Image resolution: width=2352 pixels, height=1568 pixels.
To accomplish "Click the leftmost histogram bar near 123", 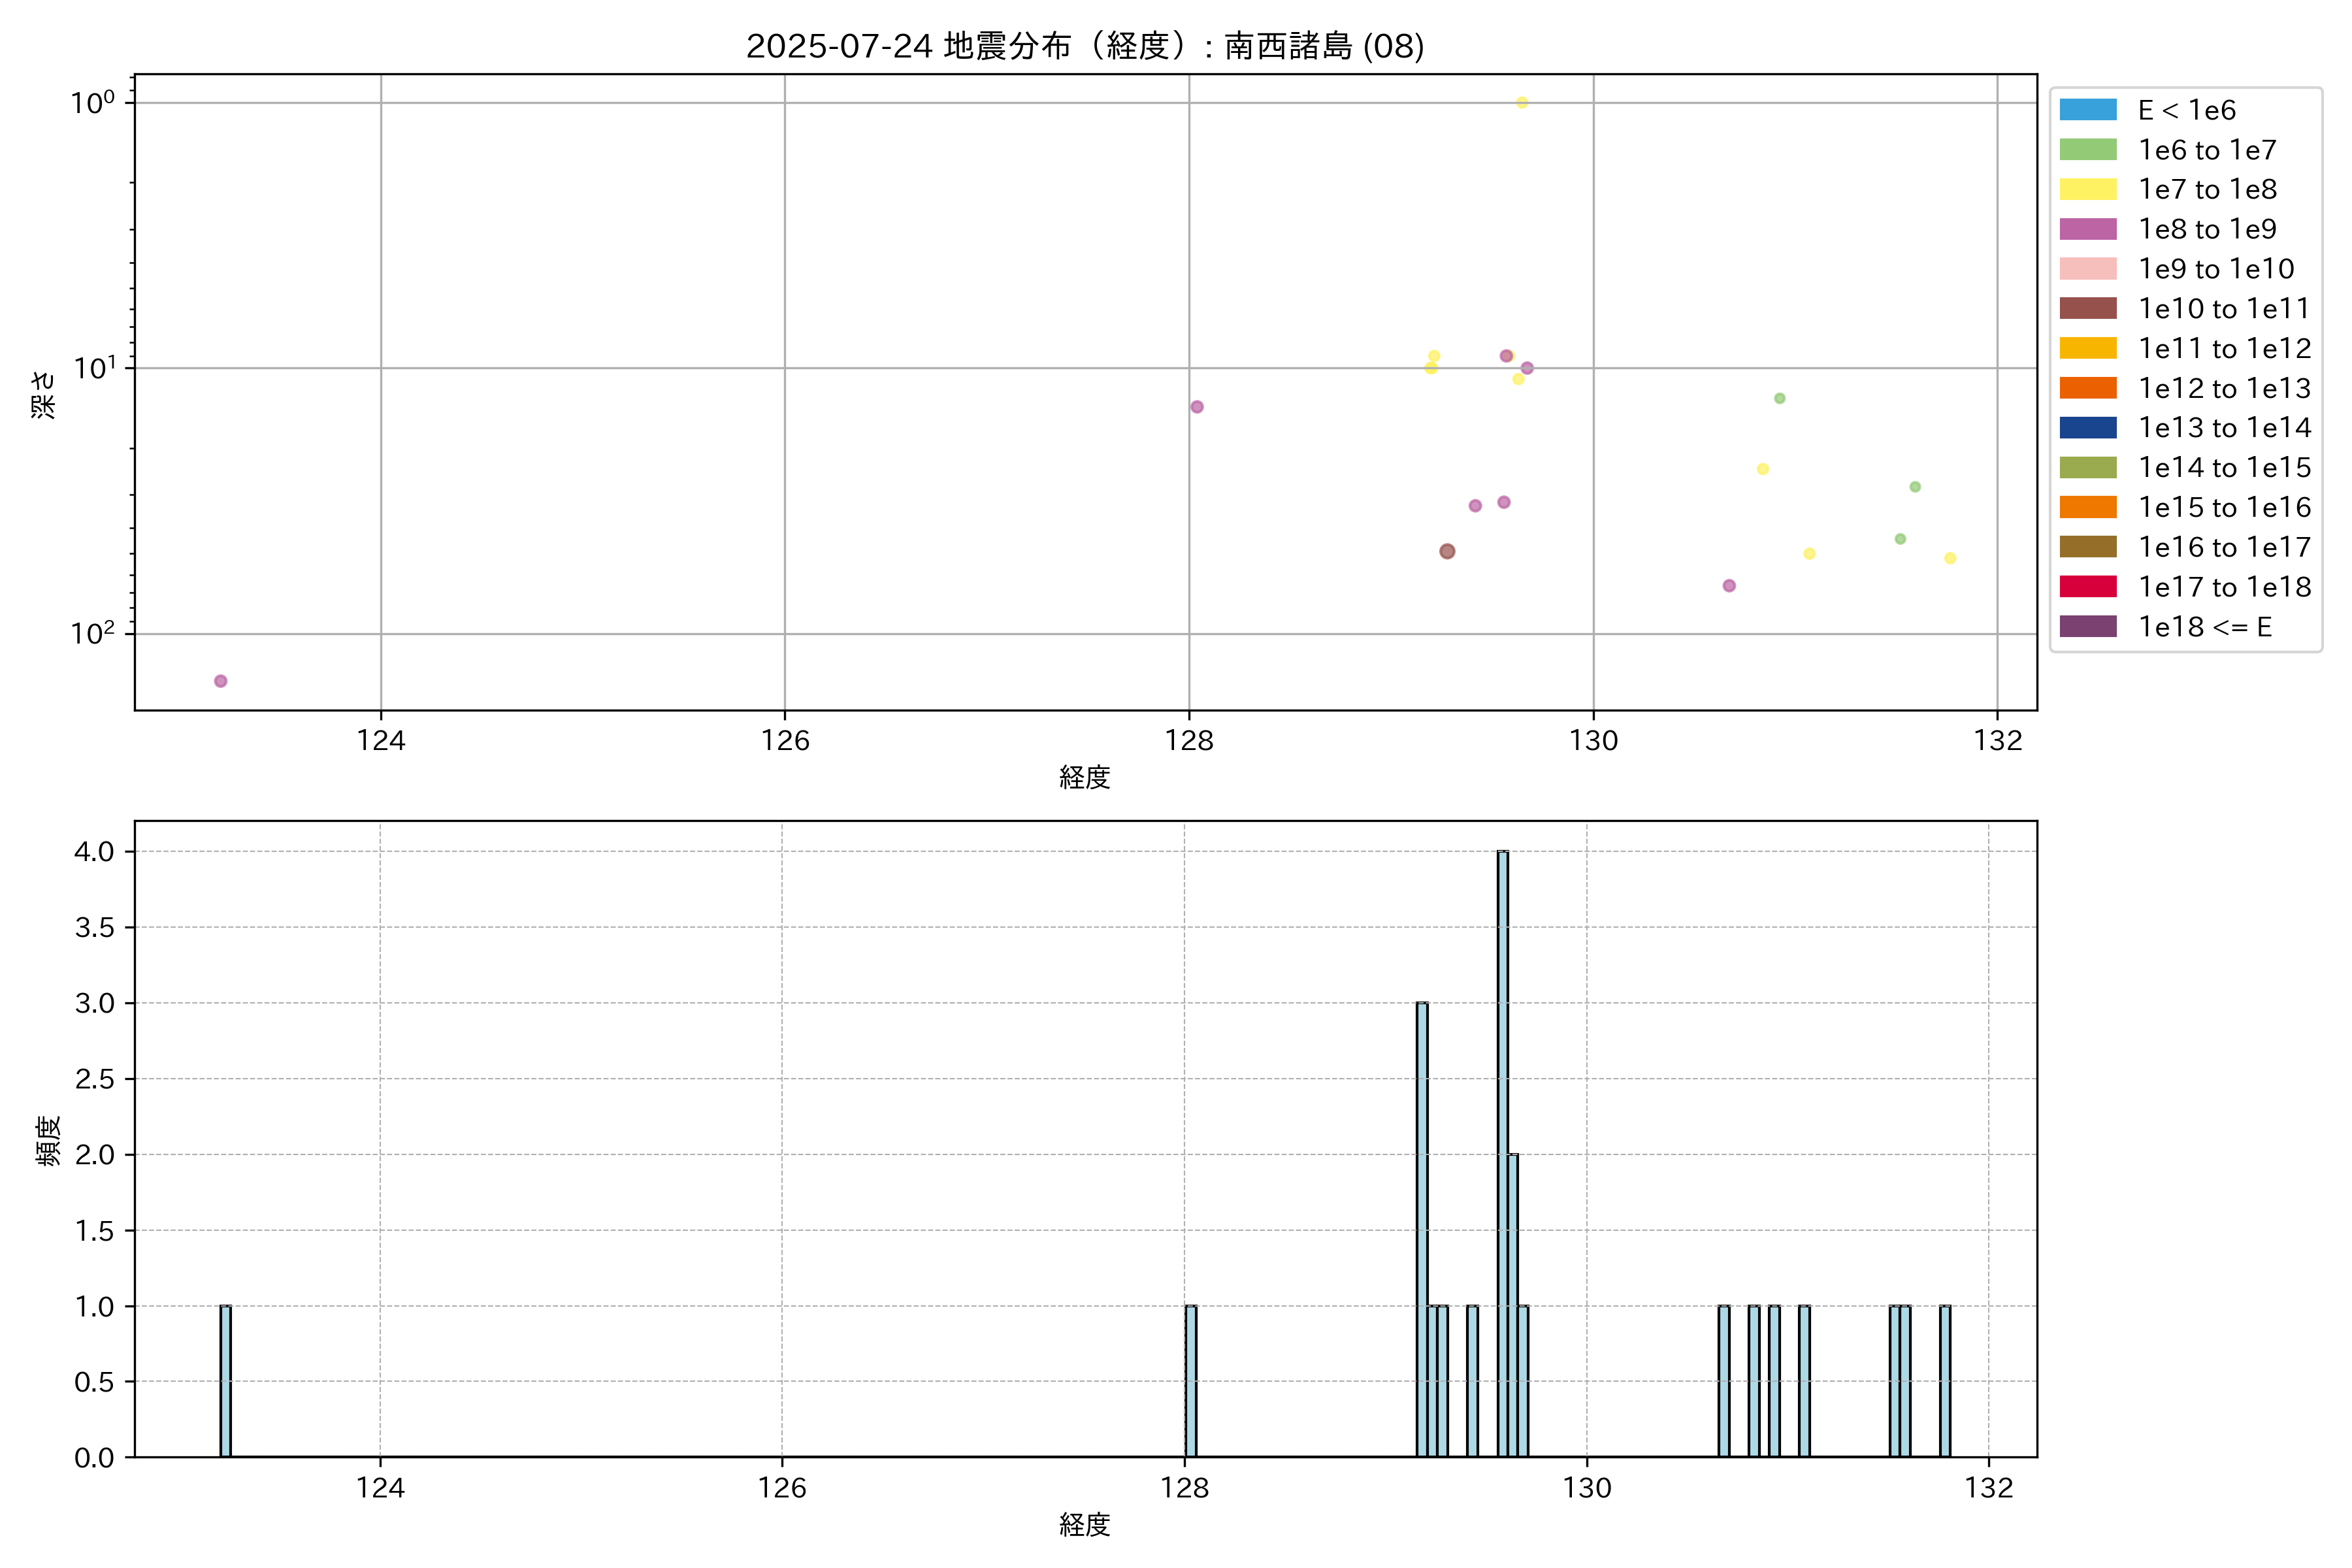I will tap(226, 1380).
